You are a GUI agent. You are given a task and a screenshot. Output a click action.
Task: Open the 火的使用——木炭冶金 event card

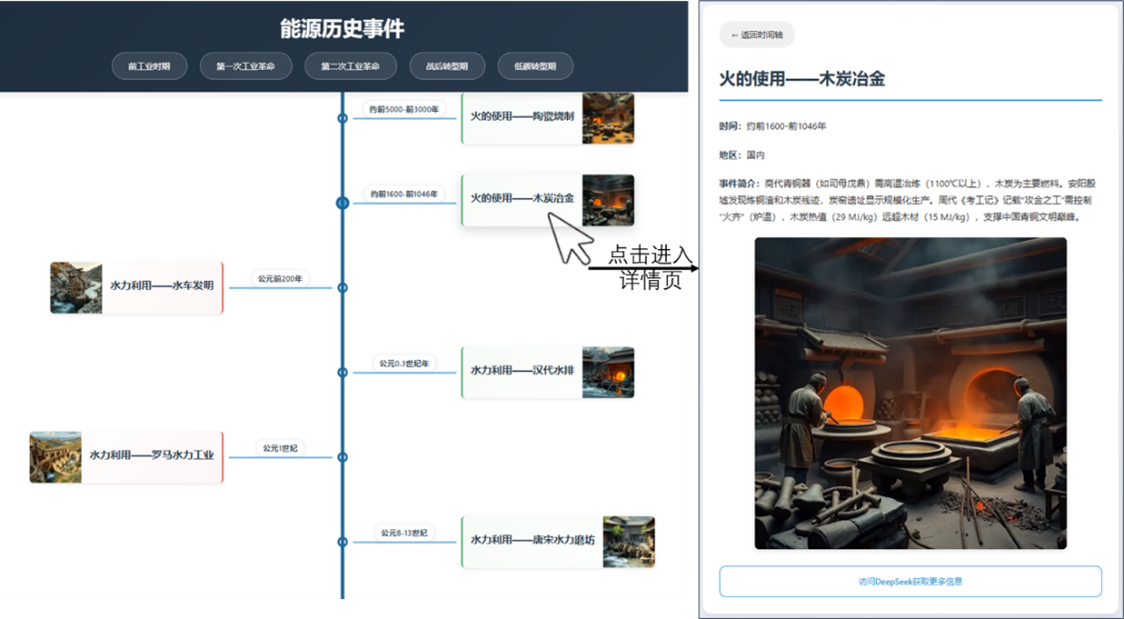(x=522, y=199)
